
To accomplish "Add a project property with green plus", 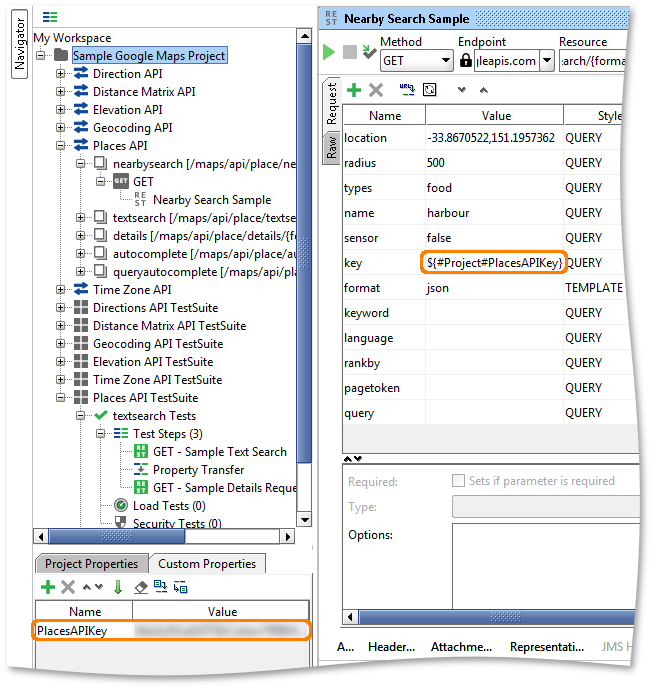I will click(x=48, y=587).
